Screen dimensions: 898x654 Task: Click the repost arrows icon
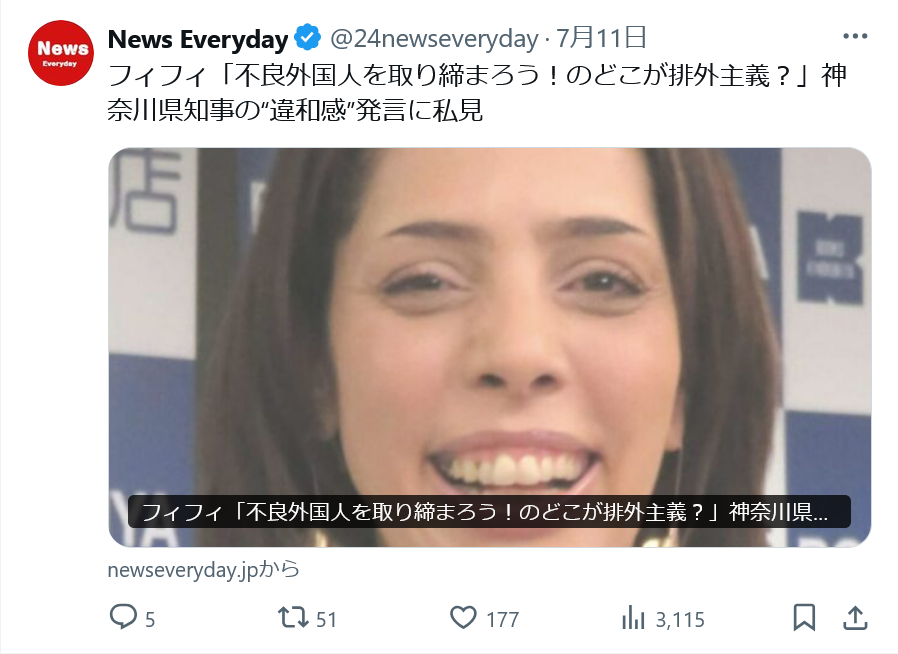[x=293, y=618]
